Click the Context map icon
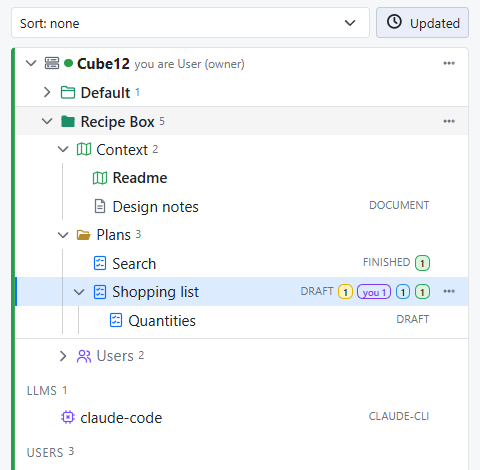The width and height of the screenshot is (480, 470). pyautogui.click(x=84, y=149)
